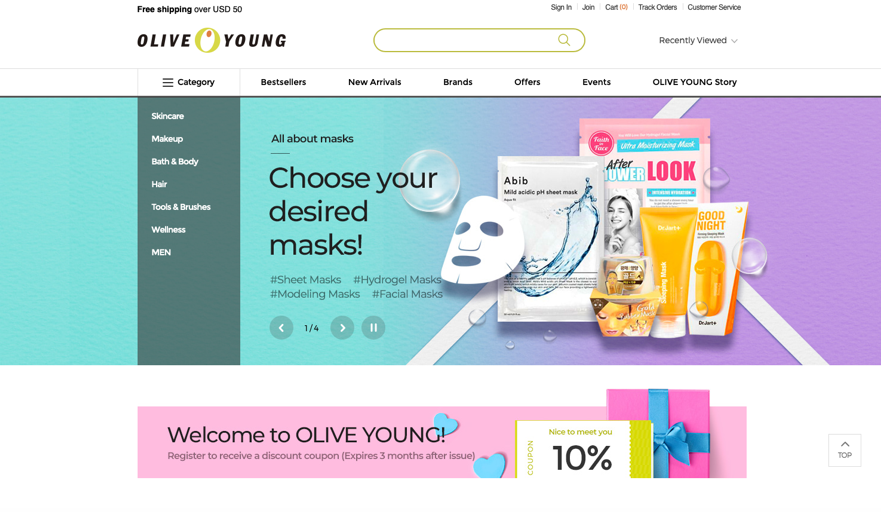
Task: Expand Recently Viewed dropdown
Action: 698,40
